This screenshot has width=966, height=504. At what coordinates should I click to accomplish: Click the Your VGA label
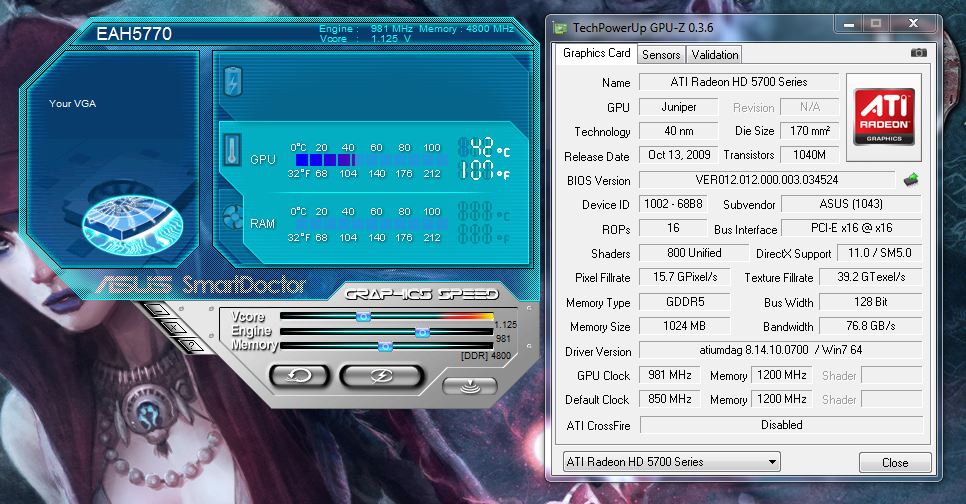(x=73, y=104)
